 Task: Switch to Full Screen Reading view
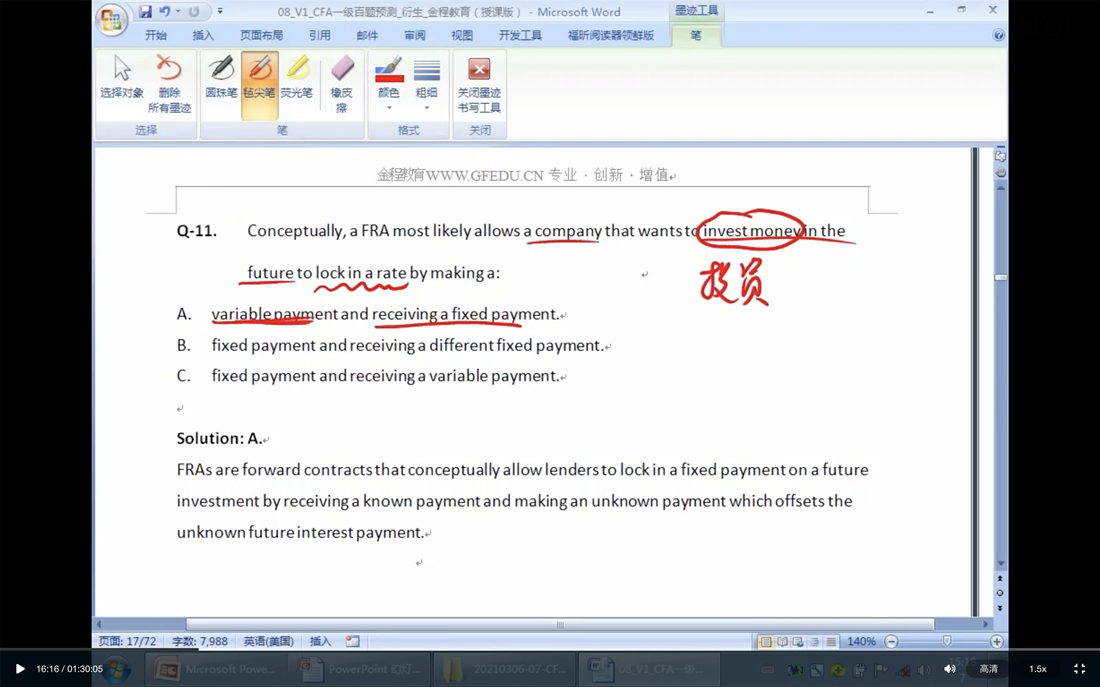point(782,641)
